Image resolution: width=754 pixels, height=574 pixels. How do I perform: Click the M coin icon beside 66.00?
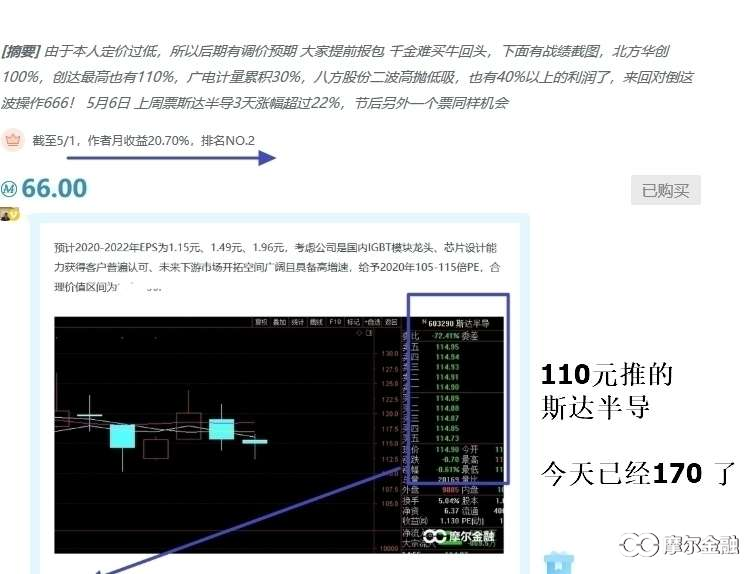[9, 188]
